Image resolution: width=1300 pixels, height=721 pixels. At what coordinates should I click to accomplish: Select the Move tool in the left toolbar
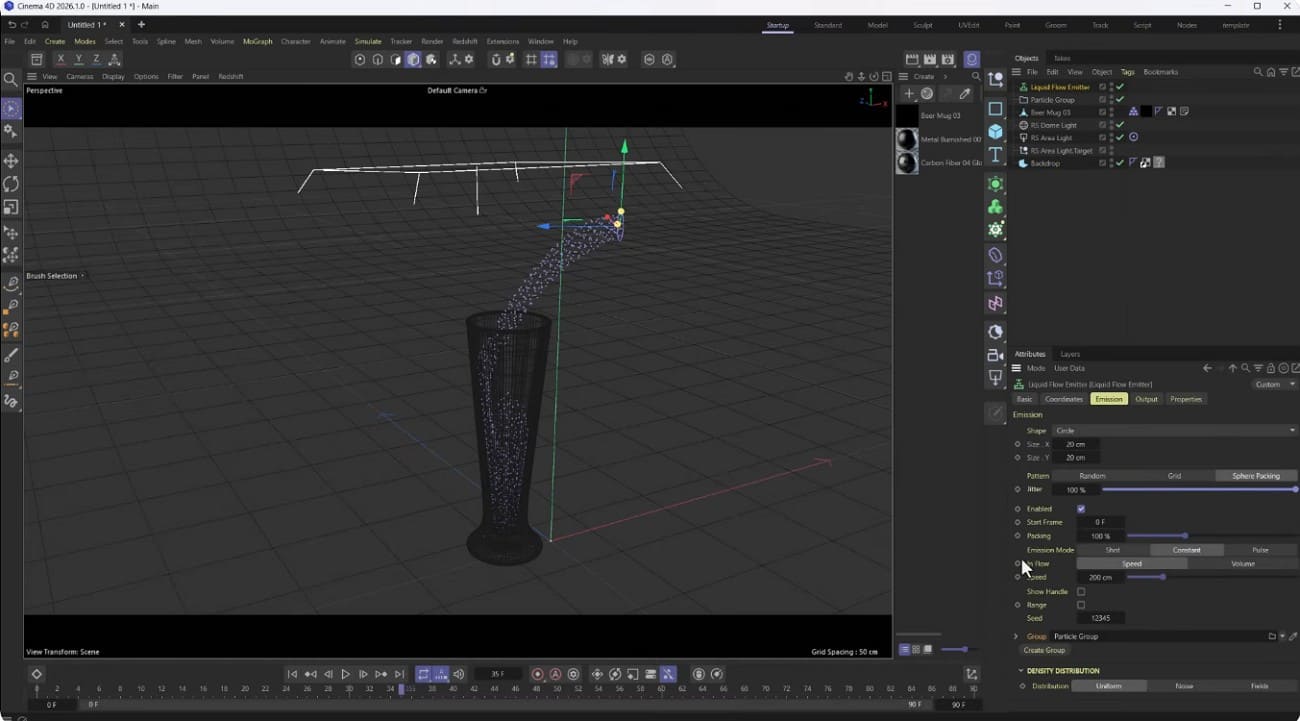10,160
